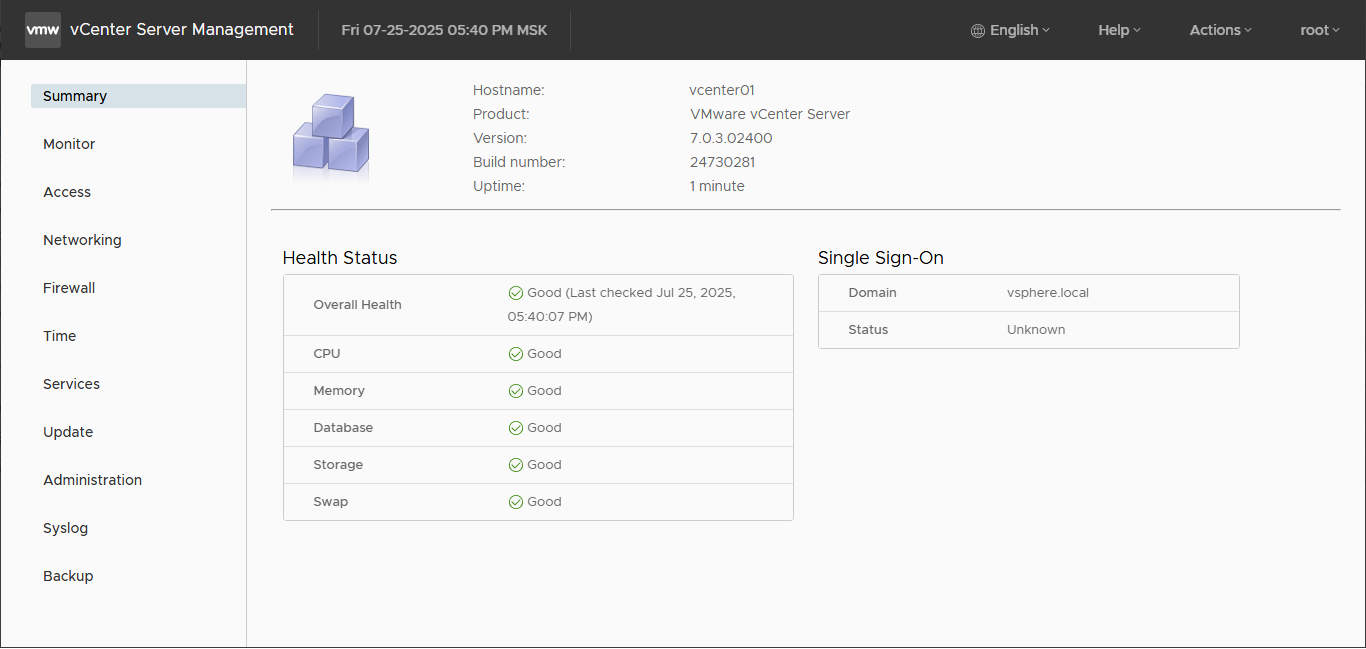Click the Version: label

[500, 138]
